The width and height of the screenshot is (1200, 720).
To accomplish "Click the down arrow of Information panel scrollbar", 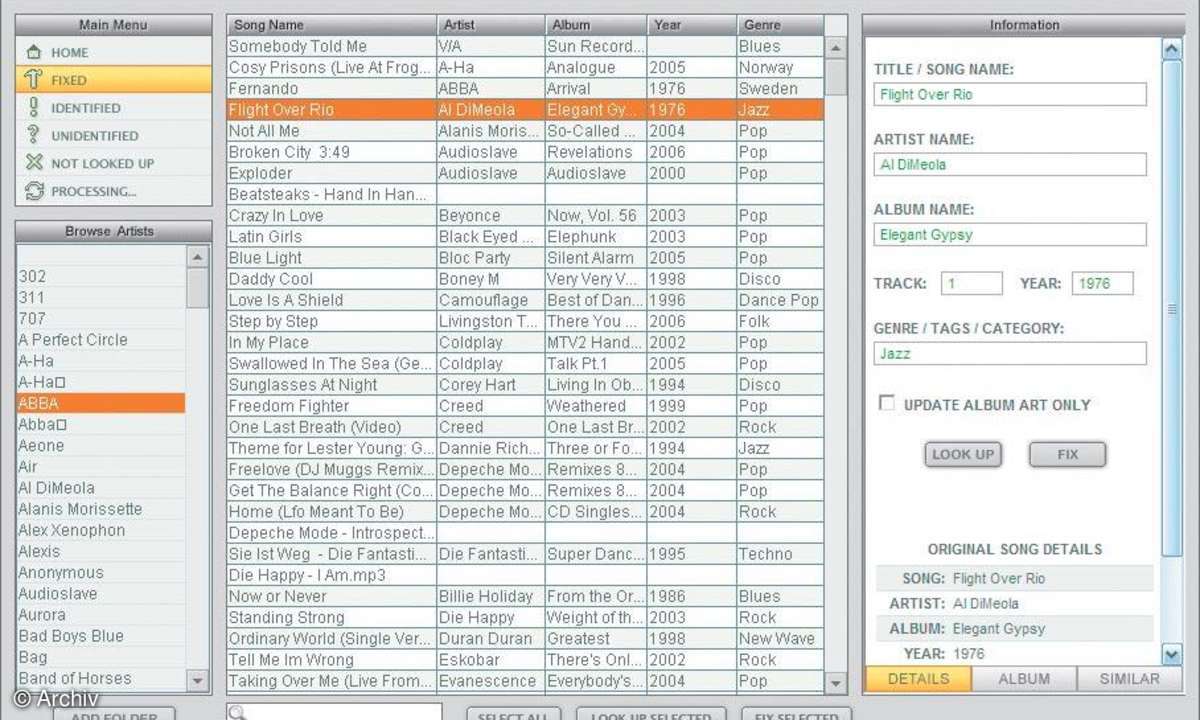I will pyautogui.click(x=1172, y=654).
